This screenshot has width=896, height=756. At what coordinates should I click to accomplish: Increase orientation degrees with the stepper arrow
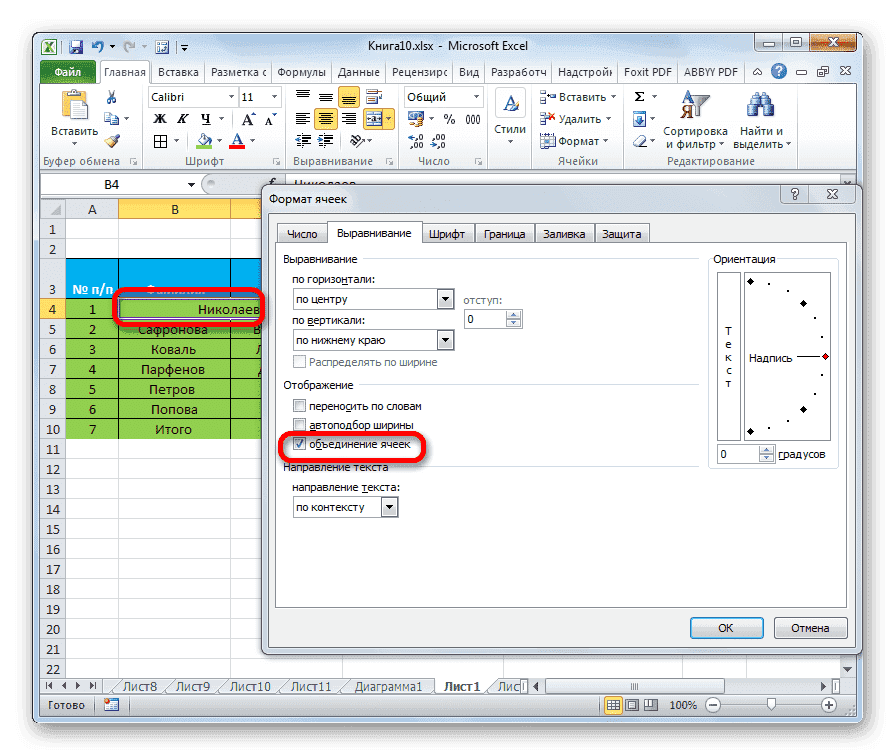click(765, 449)
